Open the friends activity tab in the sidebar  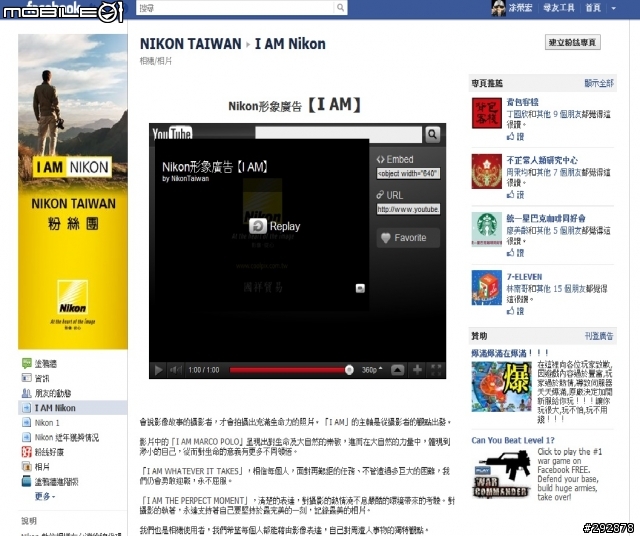click(46, 393)
